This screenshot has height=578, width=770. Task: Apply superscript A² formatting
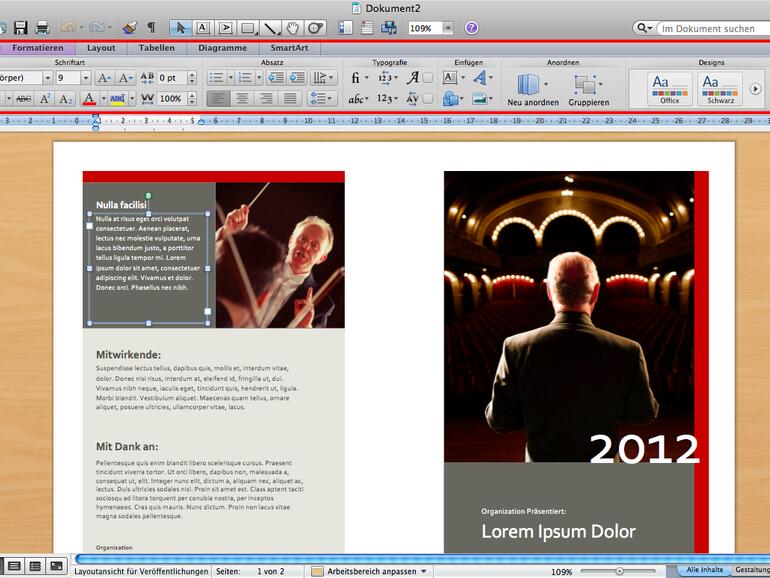pyautogui.click(x=45, y=99)
